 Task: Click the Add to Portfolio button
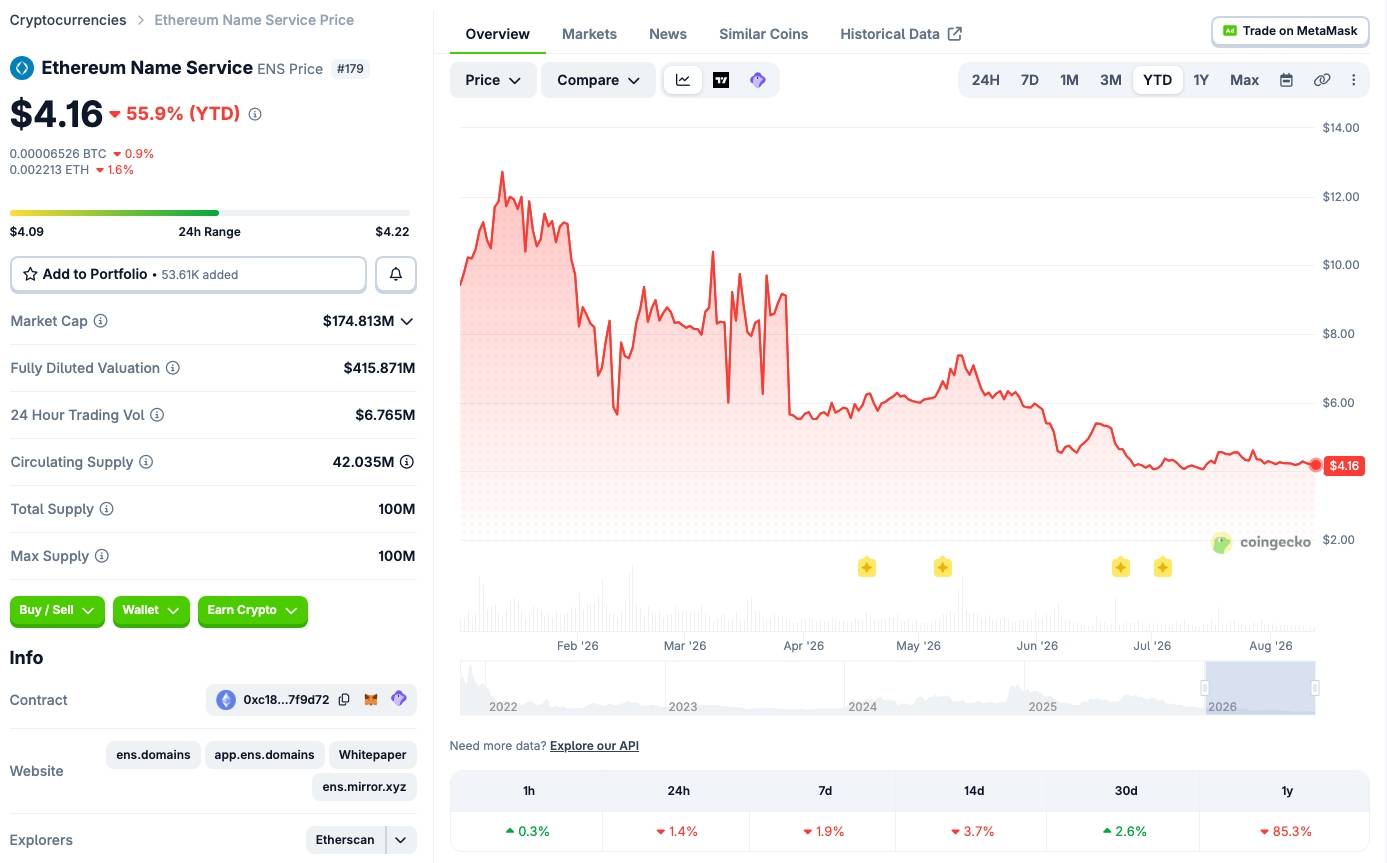188,274
